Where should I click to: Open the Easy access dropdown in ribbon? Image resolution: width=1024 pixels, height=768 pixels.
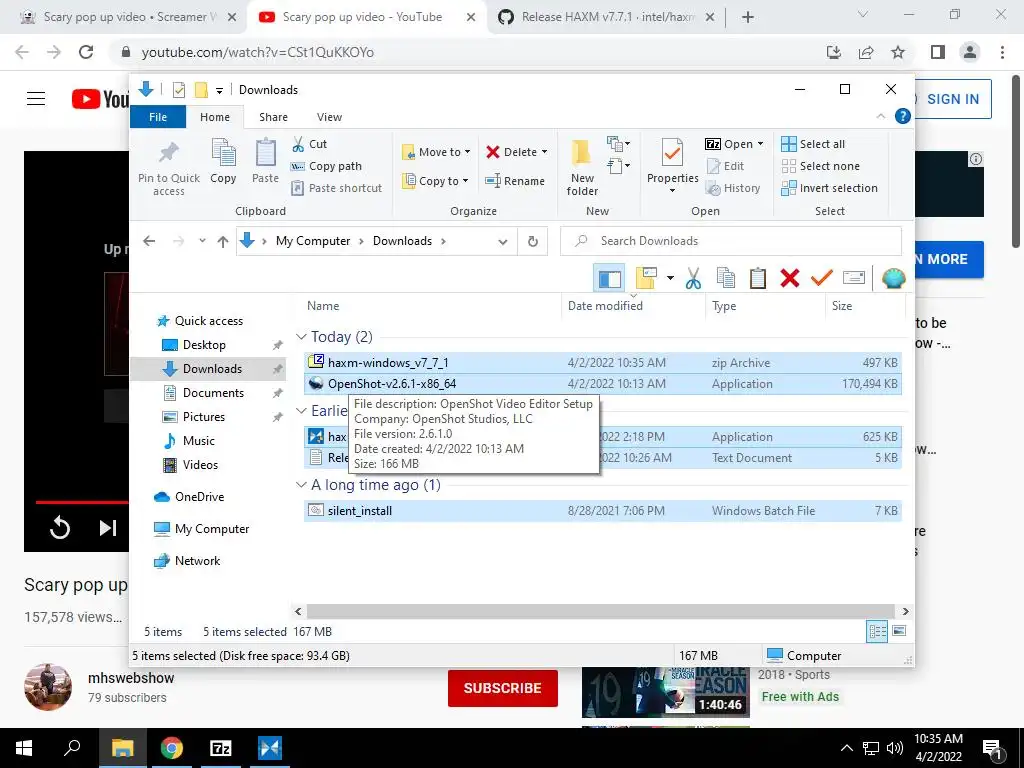618,166
